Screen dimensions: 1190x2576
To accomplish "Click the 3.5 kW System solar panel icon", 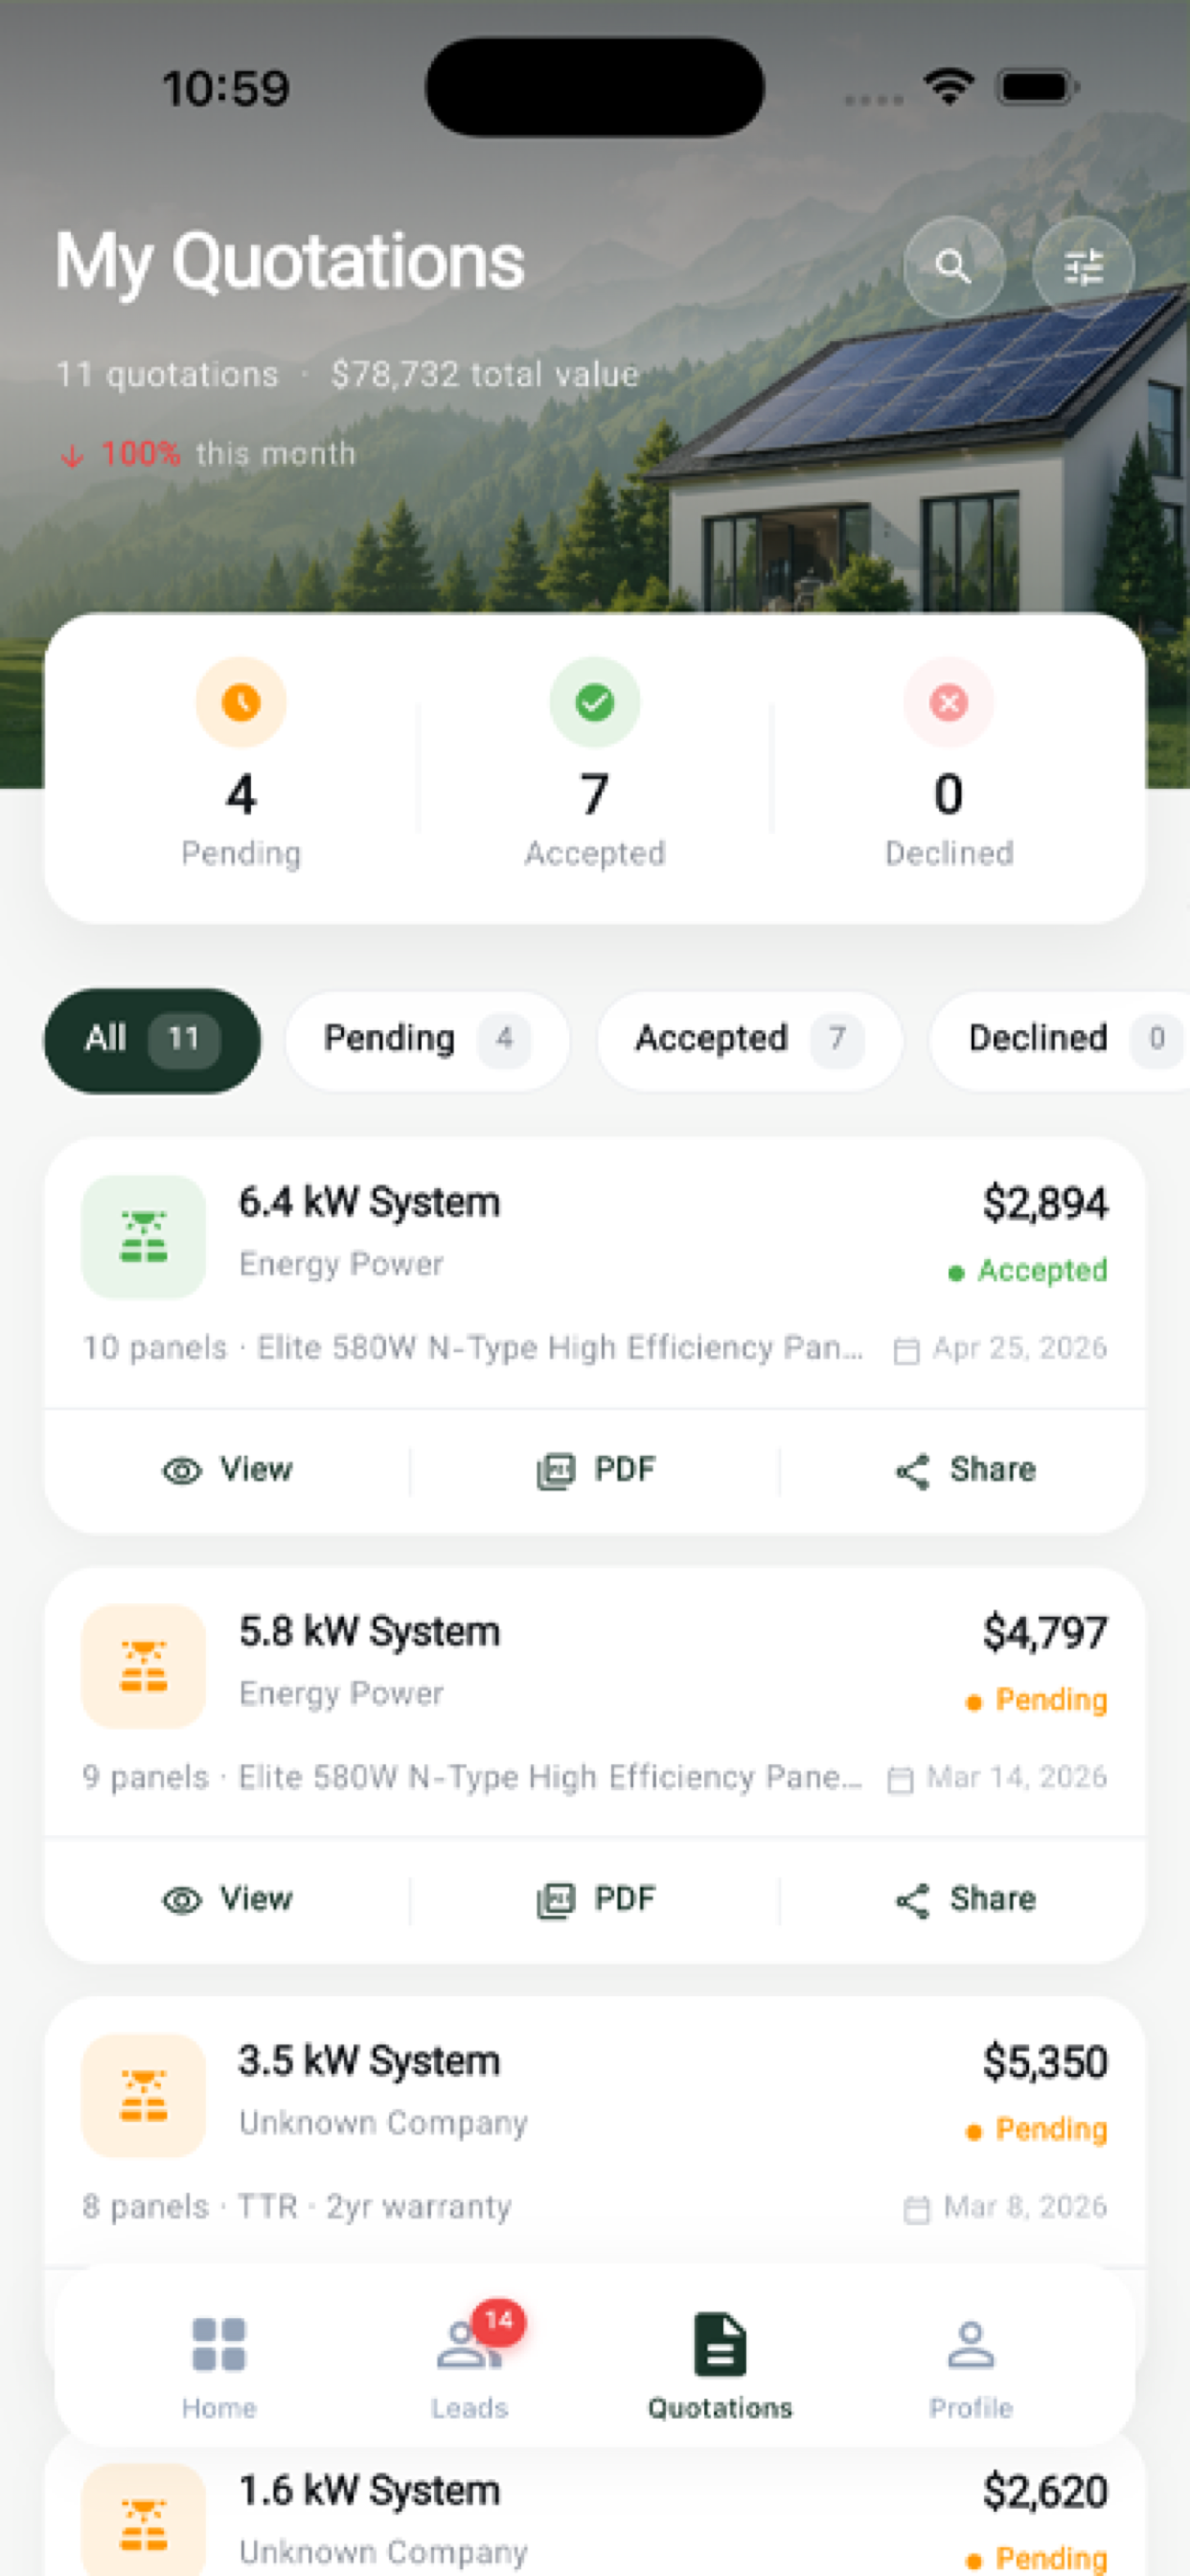I will [144, 2095].
